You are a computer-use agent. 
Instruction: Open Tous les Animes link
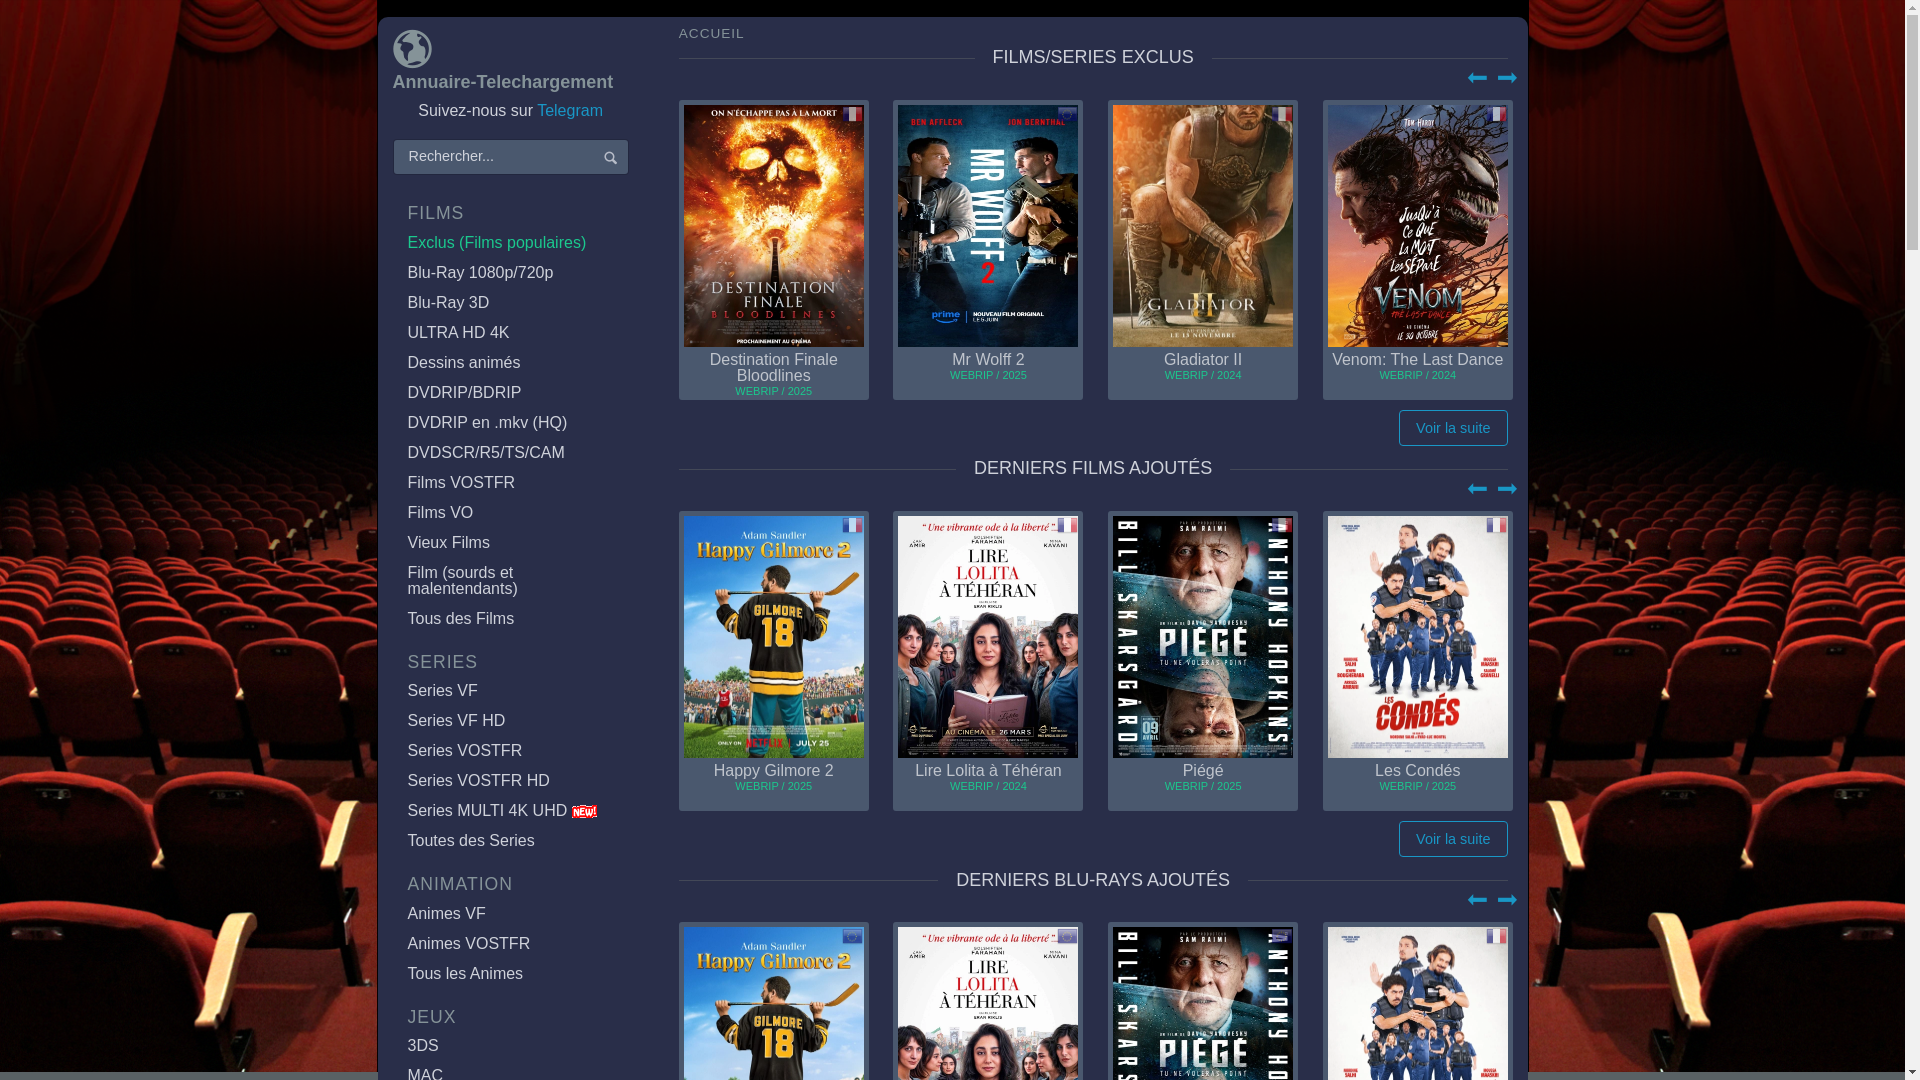(x=465, y=974)
